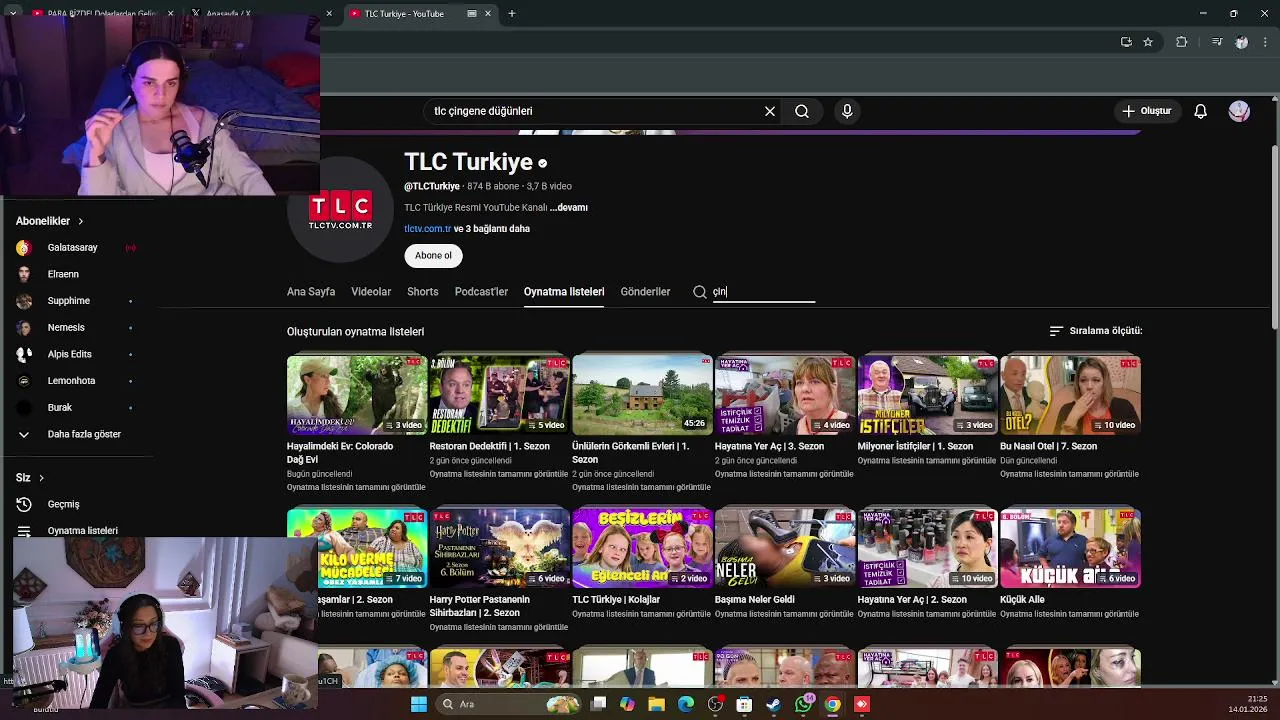
Task: Switch to the Videolar channel tab
Action: [x=371, y=292]
